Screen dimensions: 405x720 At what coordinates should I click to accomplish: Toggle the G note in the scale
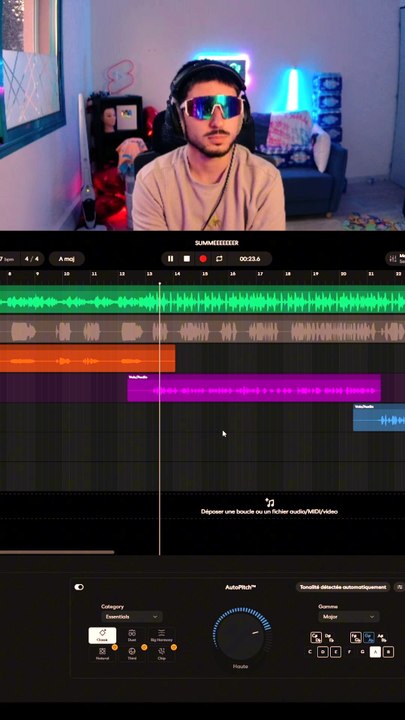[362, 652]
